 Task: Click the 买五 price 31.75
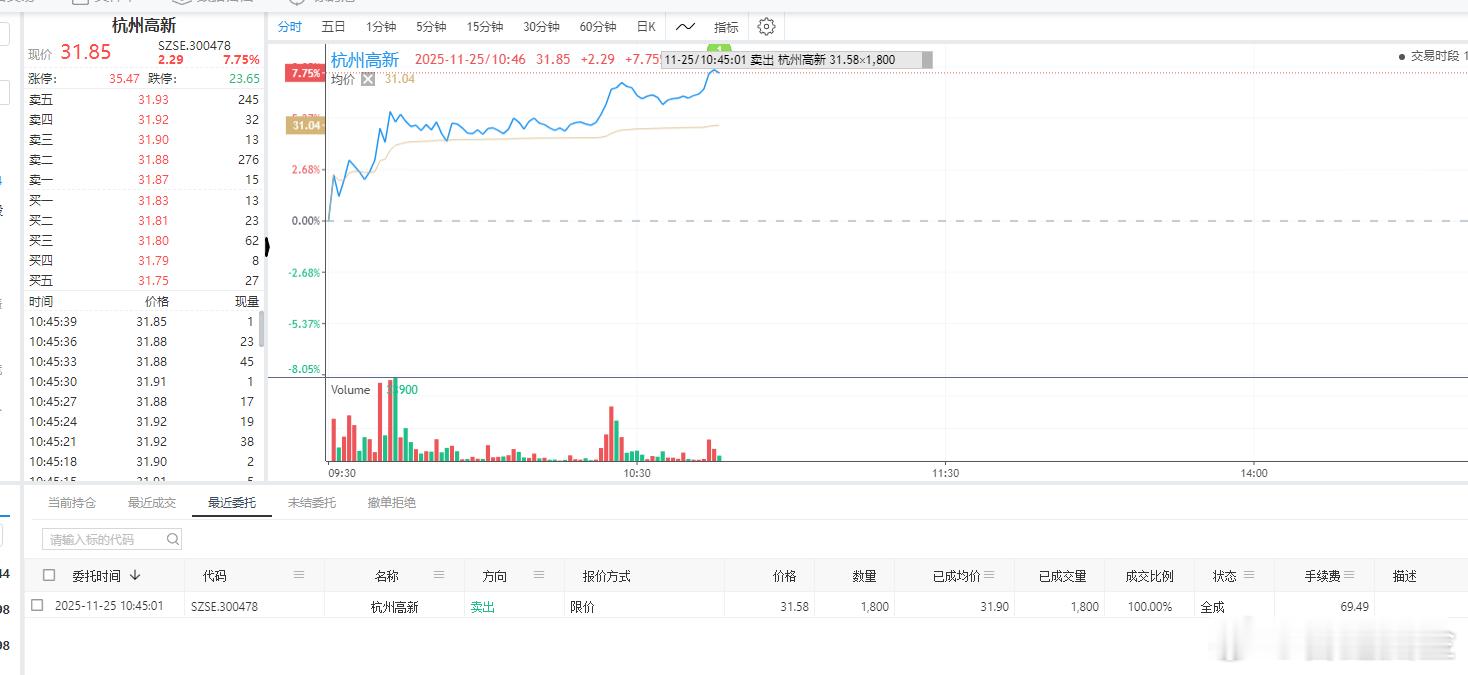click(153, 281)
